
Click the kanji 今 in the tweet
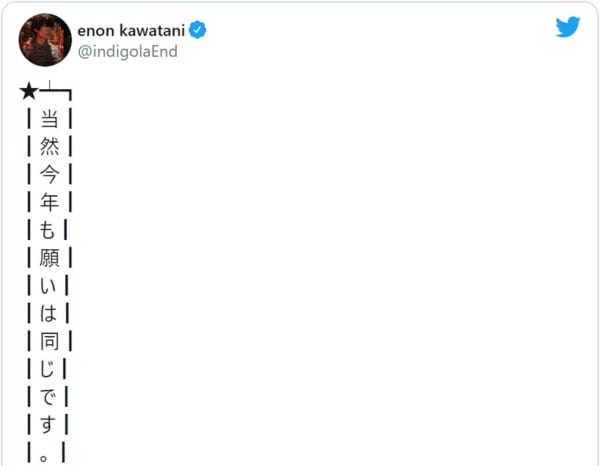click(49, 174)
